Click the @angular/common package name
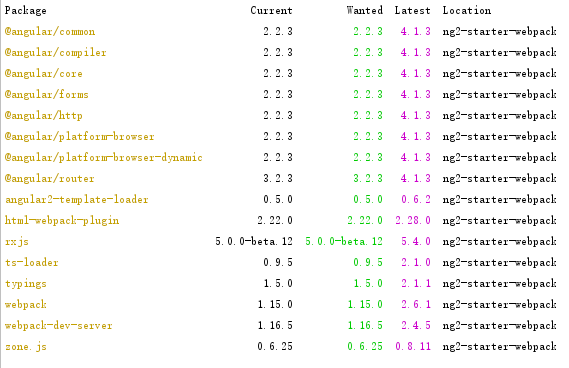The width and height of the screenshot is (569, 368). coord(50,32)
